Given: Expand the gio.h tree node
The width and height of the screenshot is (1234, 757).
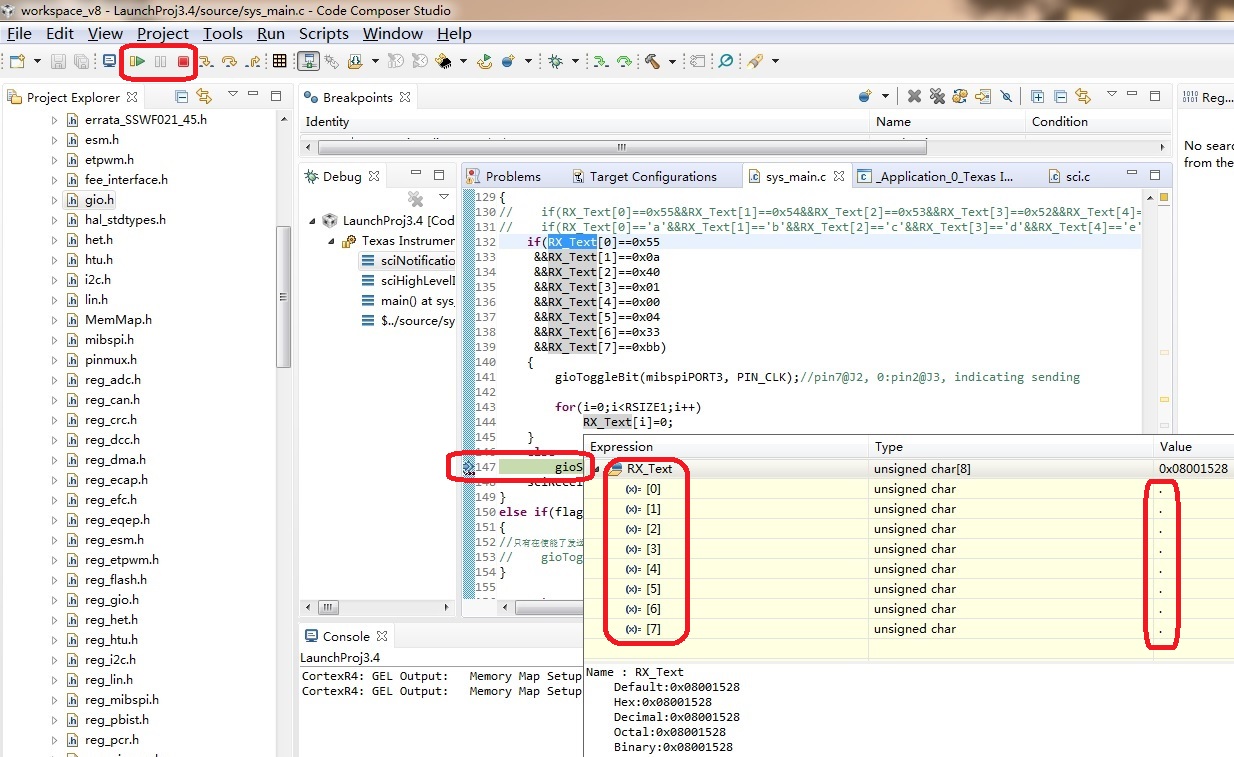Looking at the screenshot, I should point(55,200).
